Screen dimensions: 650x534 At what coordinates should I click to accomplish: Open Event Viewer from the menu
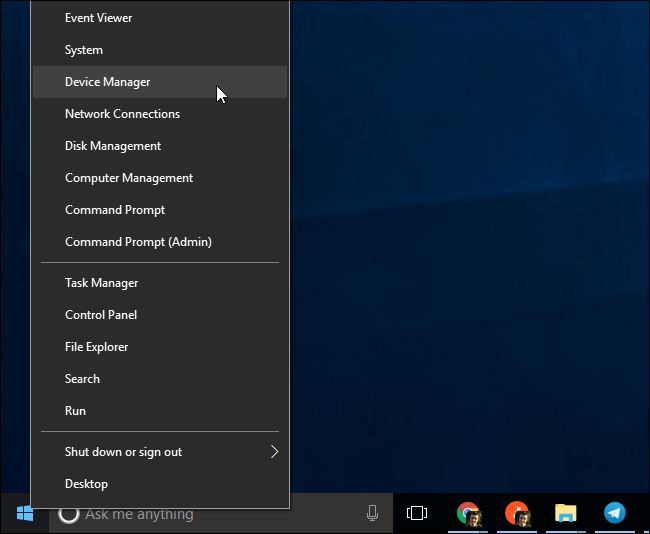pyautogui.click(x=98, y=18)
